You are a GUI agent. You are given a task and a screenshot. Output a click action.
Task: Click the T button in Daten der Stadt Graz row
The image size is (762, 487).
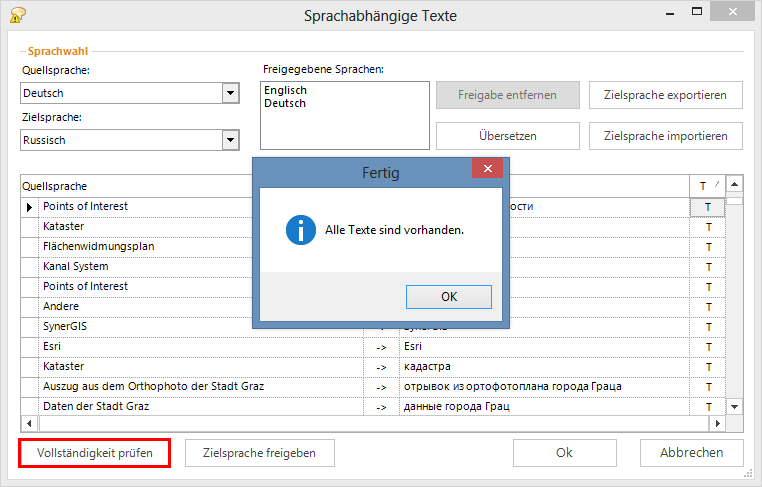coord(708,407)
